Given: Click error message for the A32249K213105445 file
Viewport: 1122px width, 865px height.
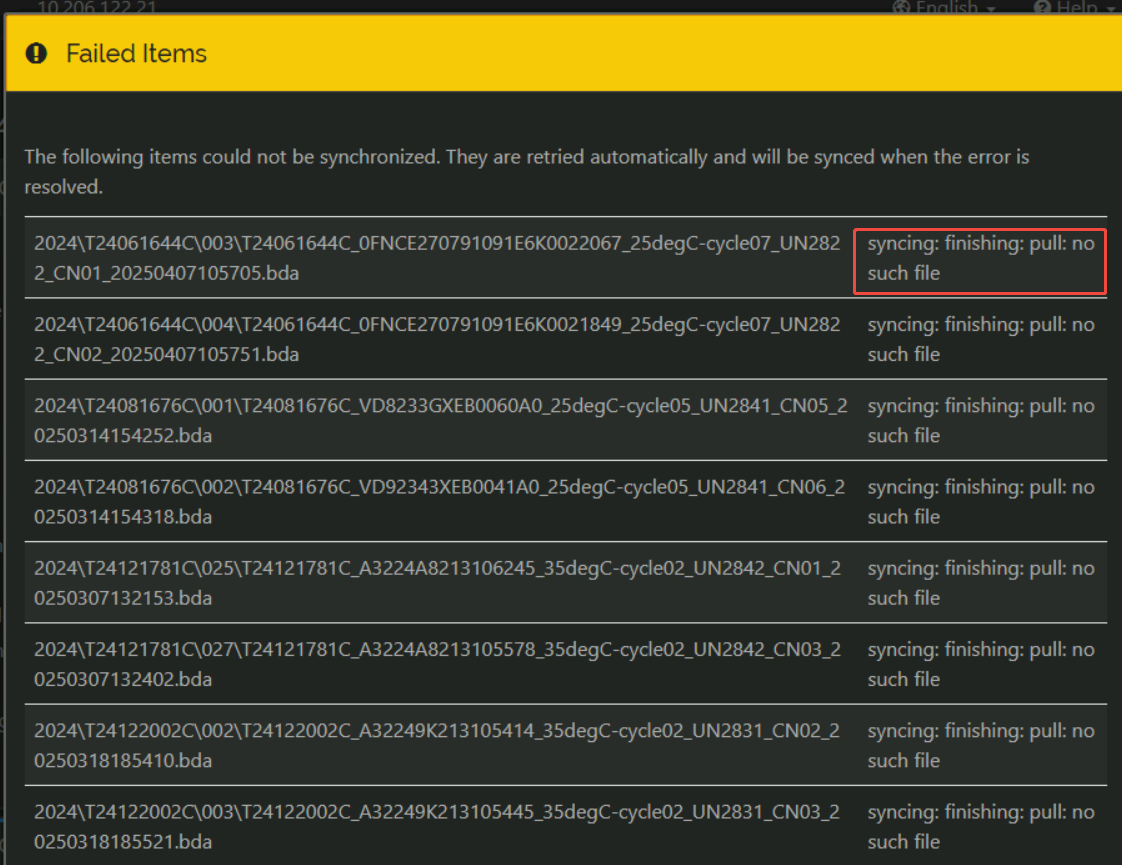Looking at the screenshot, I should click(x=980, y=826).
